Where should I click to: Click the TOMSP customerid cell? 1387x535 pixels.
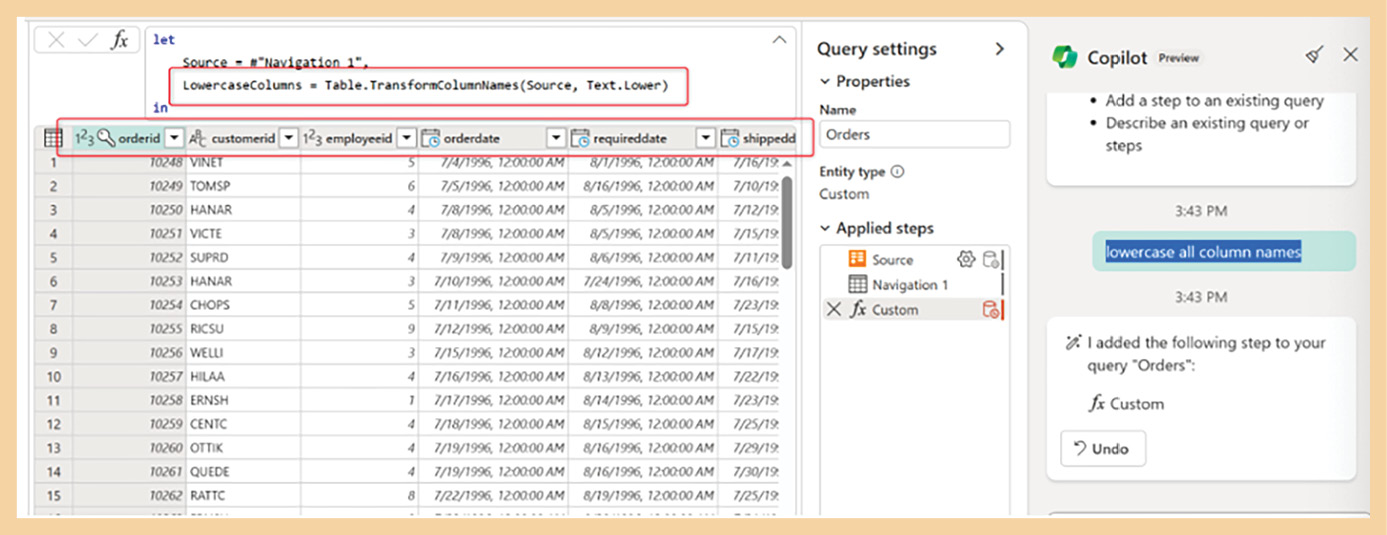point(243,186)
